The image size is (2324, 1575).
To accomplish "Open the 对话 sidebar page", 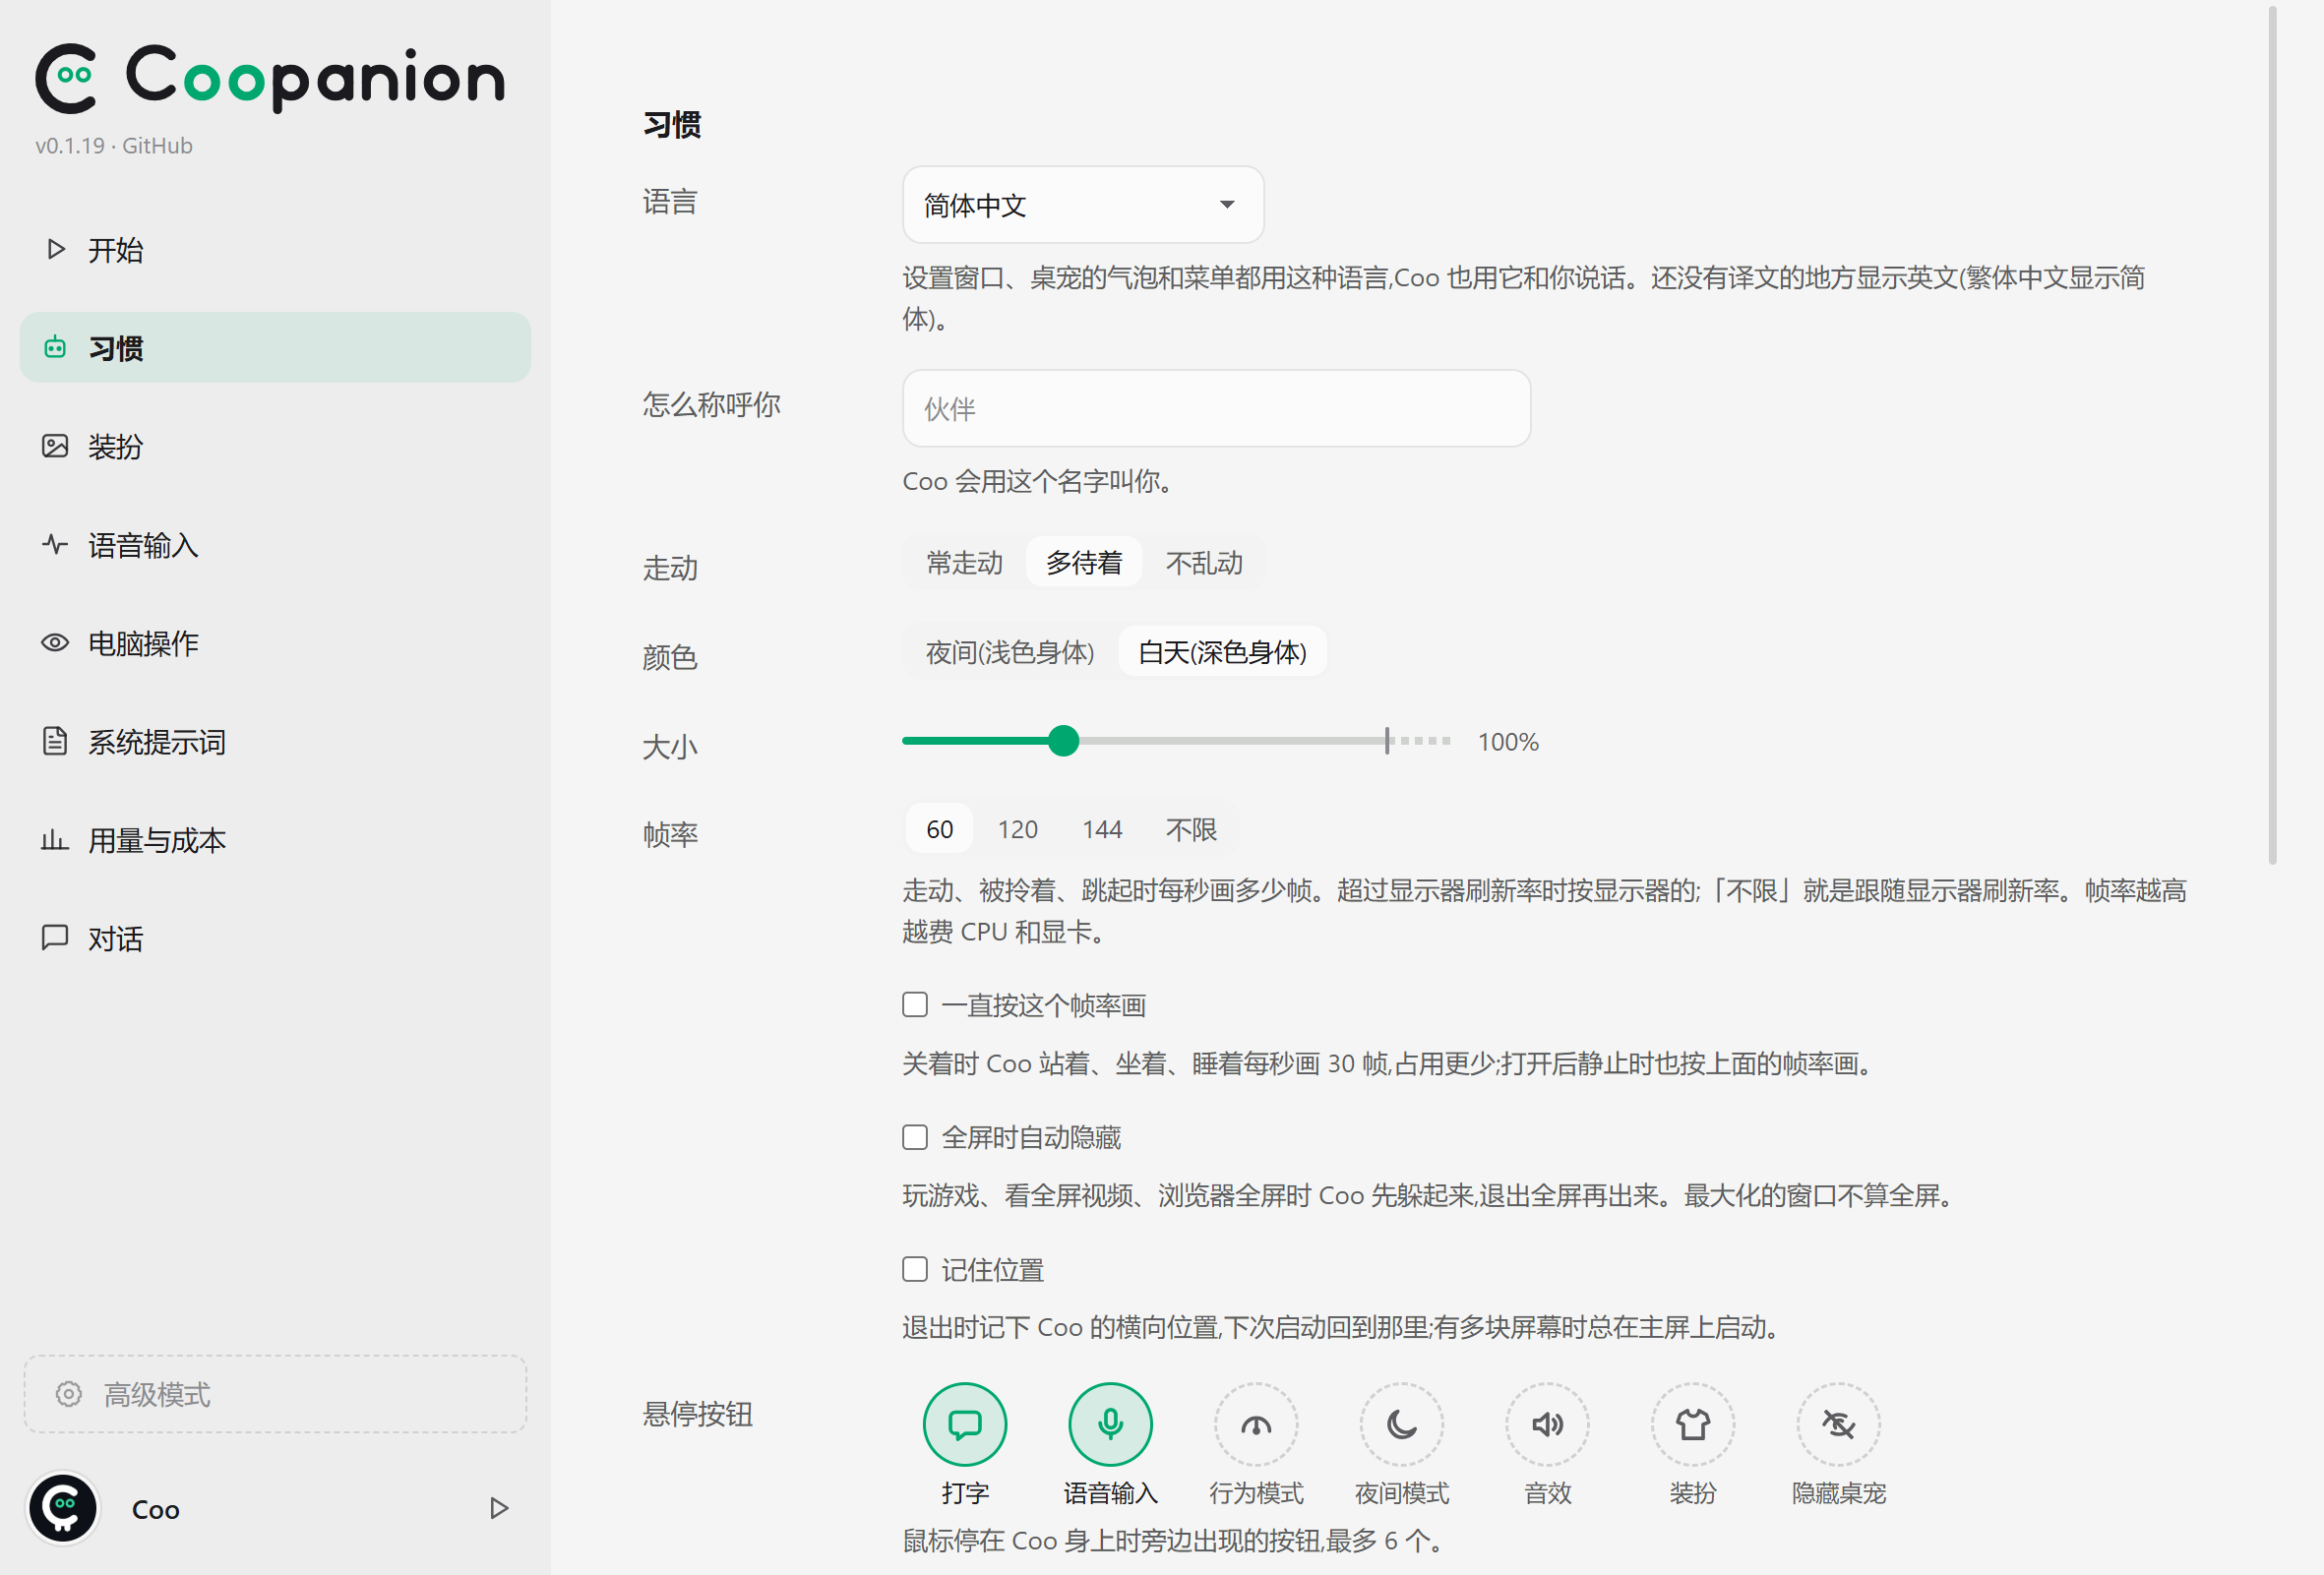I will (x=275, y=938).
